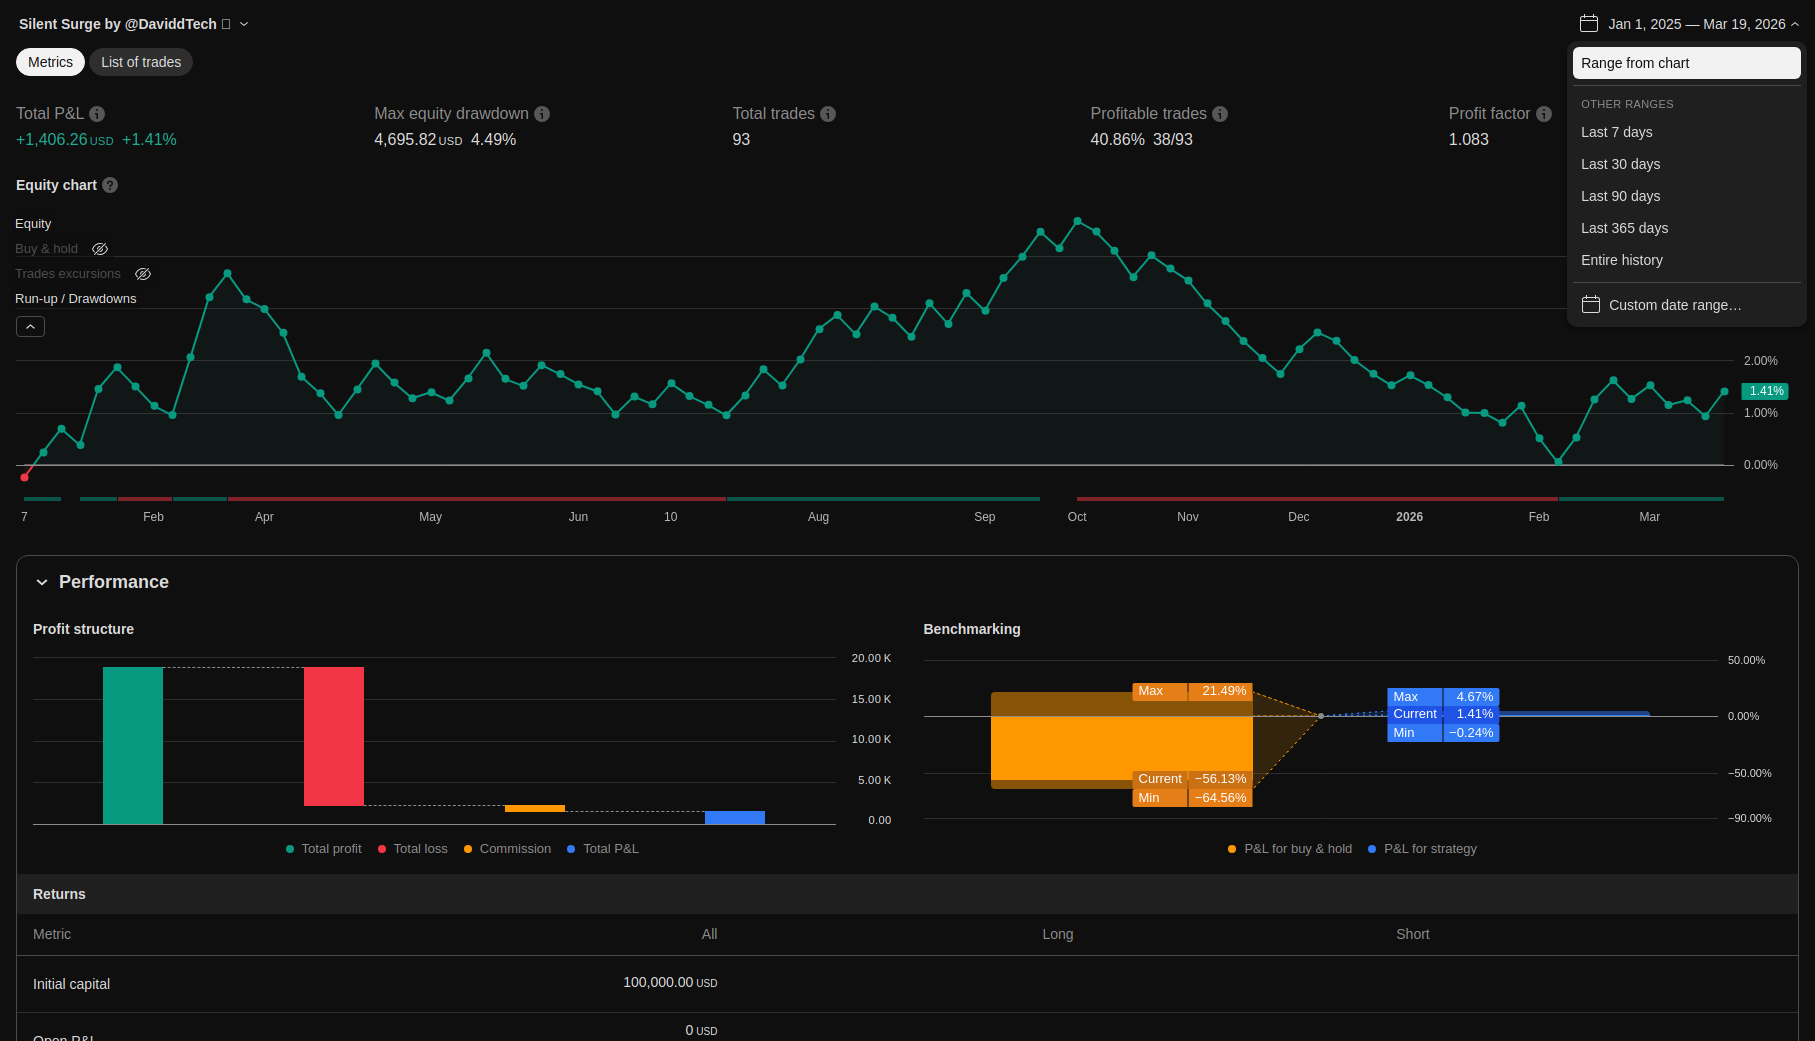Collapse the Performance section
Screen dimensions: 1815x1041
coord(42,582)
